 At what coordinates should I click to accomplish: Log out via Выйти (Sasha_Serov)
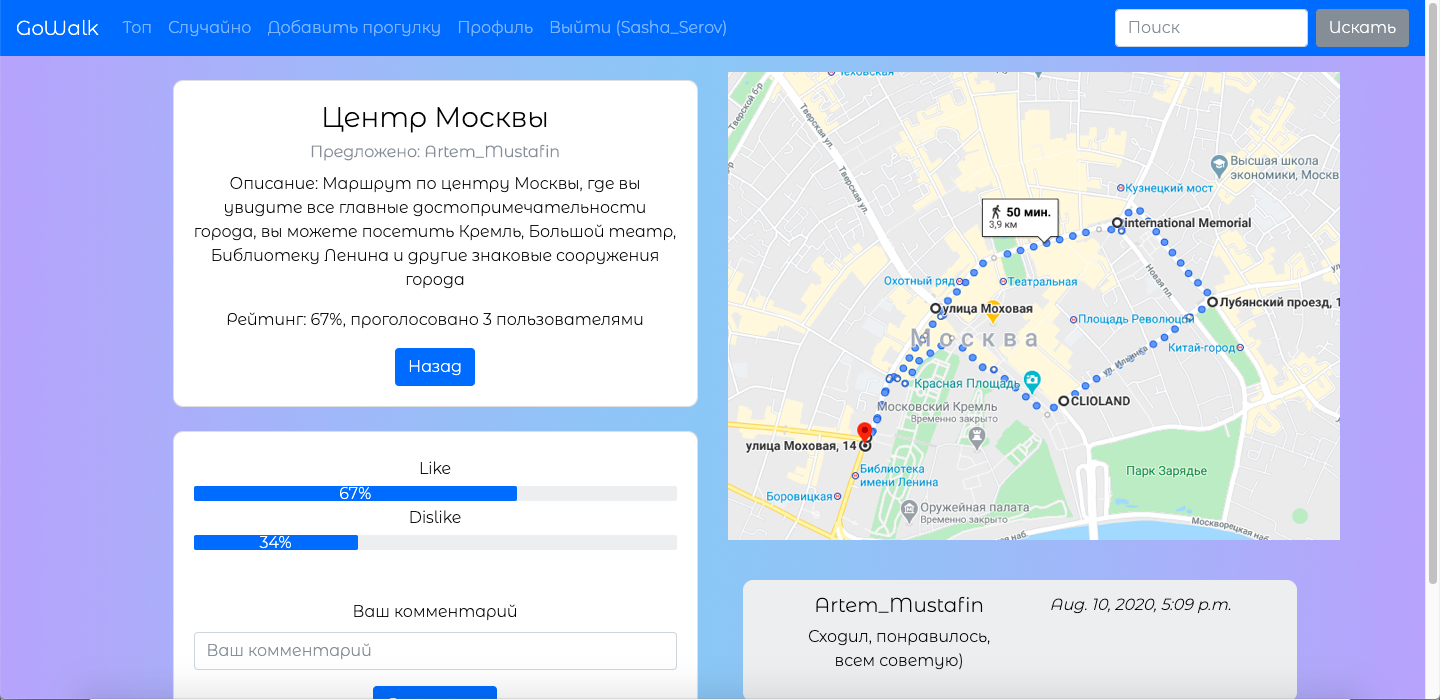638,27
